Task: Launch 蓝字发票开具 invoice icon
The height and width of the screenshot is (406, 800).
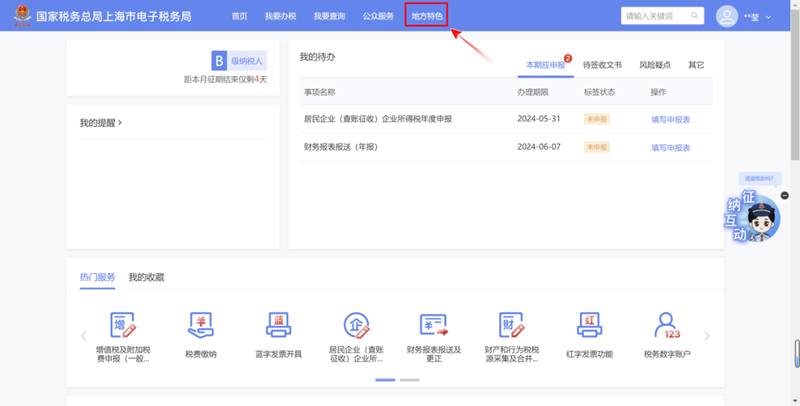Action: coord(279,326)
